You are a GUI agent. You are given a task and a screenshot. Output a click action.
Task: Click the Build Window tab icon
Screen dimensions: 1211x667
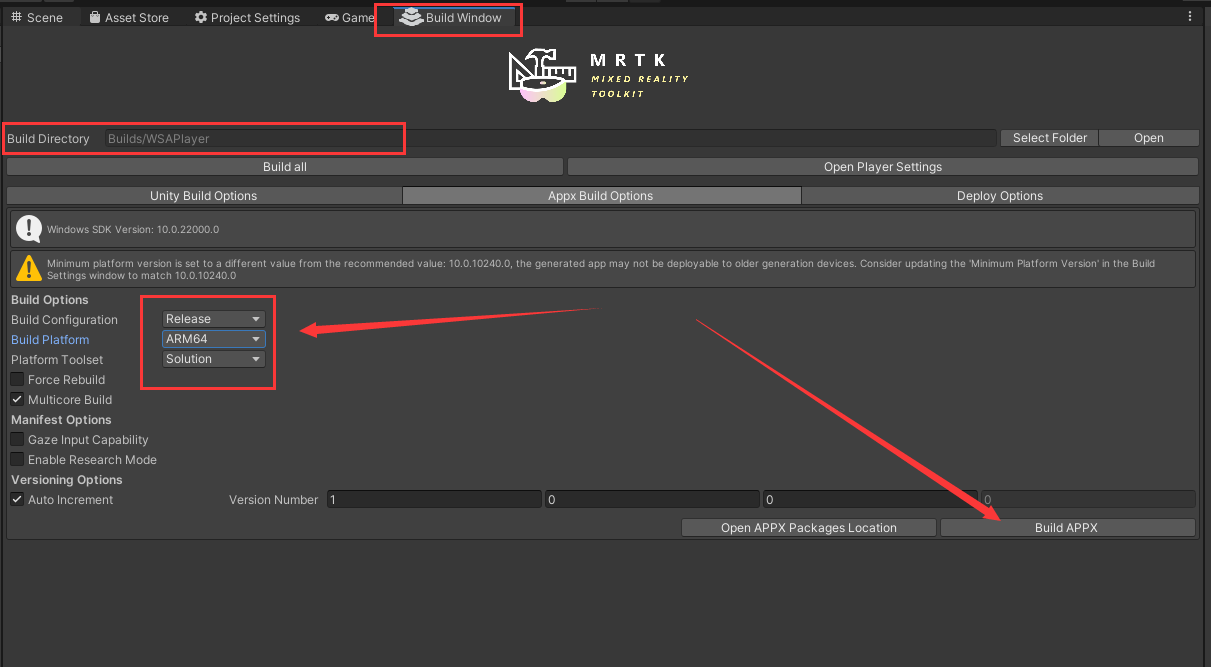pos(410,17)
